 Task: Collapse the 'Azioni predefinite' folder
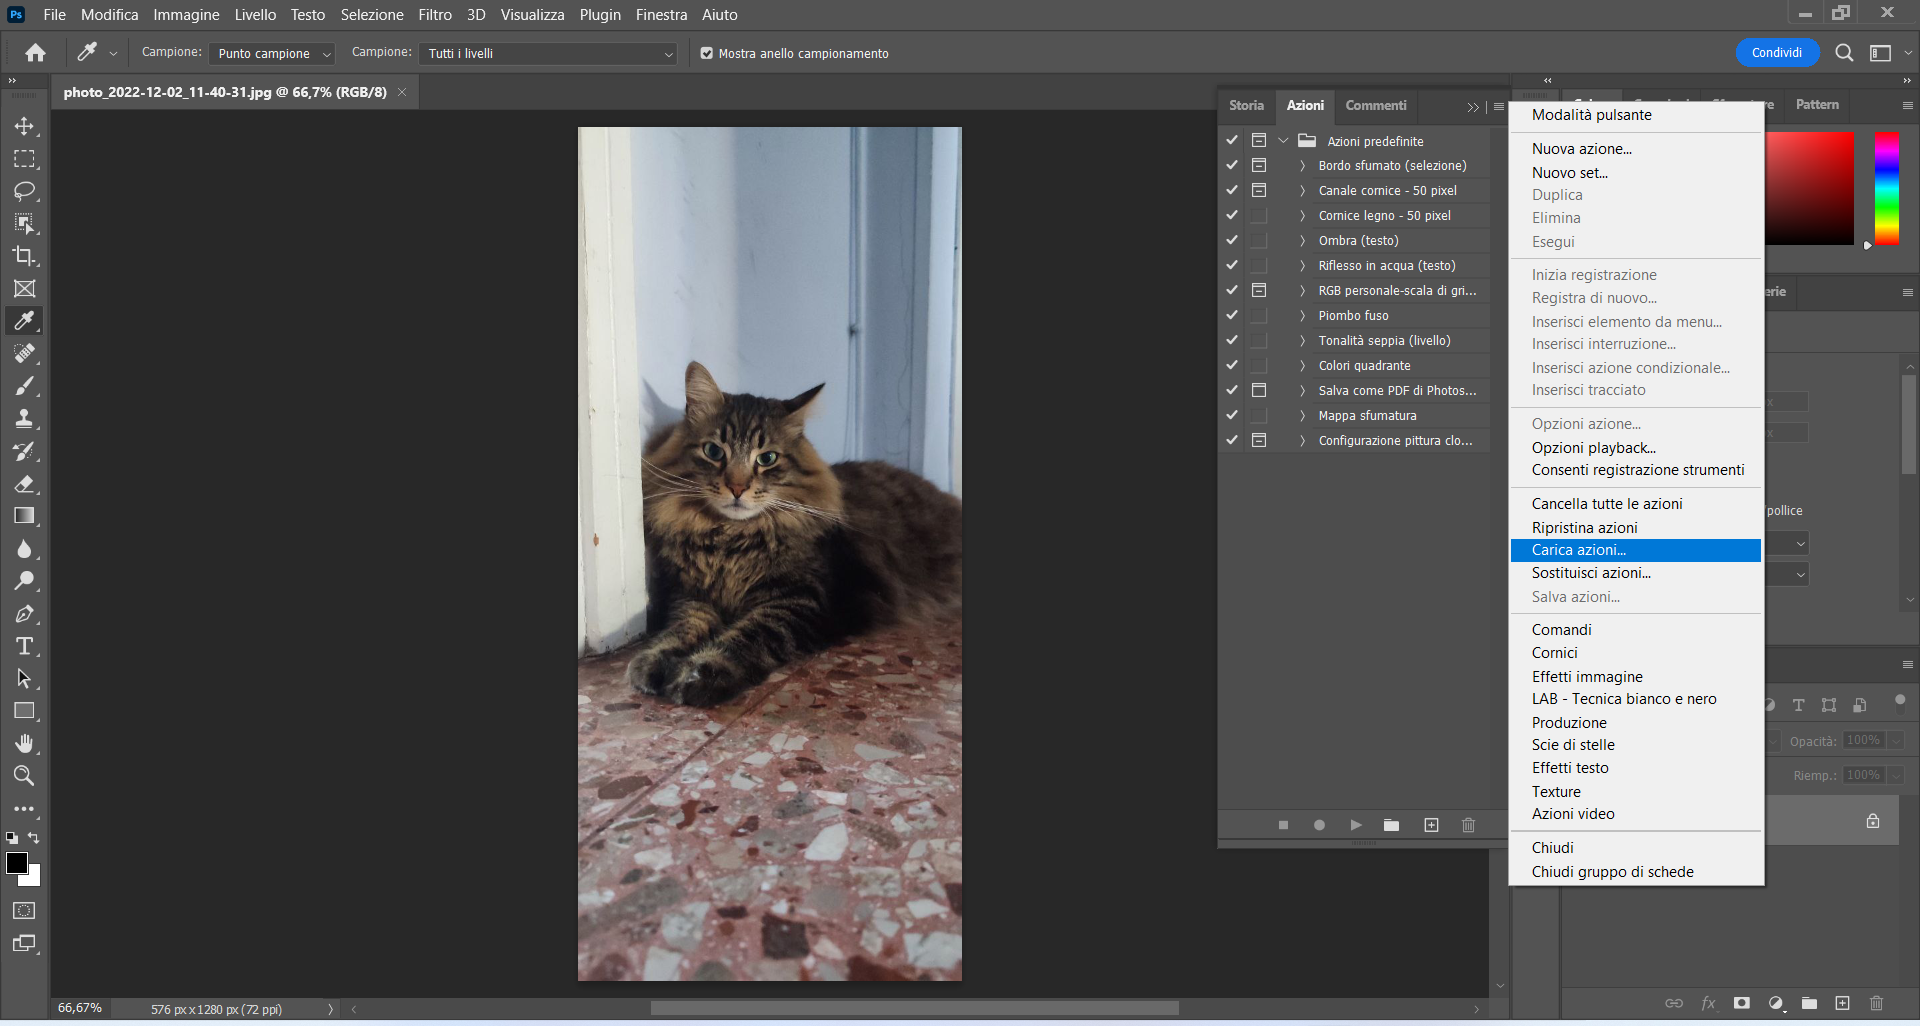[x=1283, y=140]
